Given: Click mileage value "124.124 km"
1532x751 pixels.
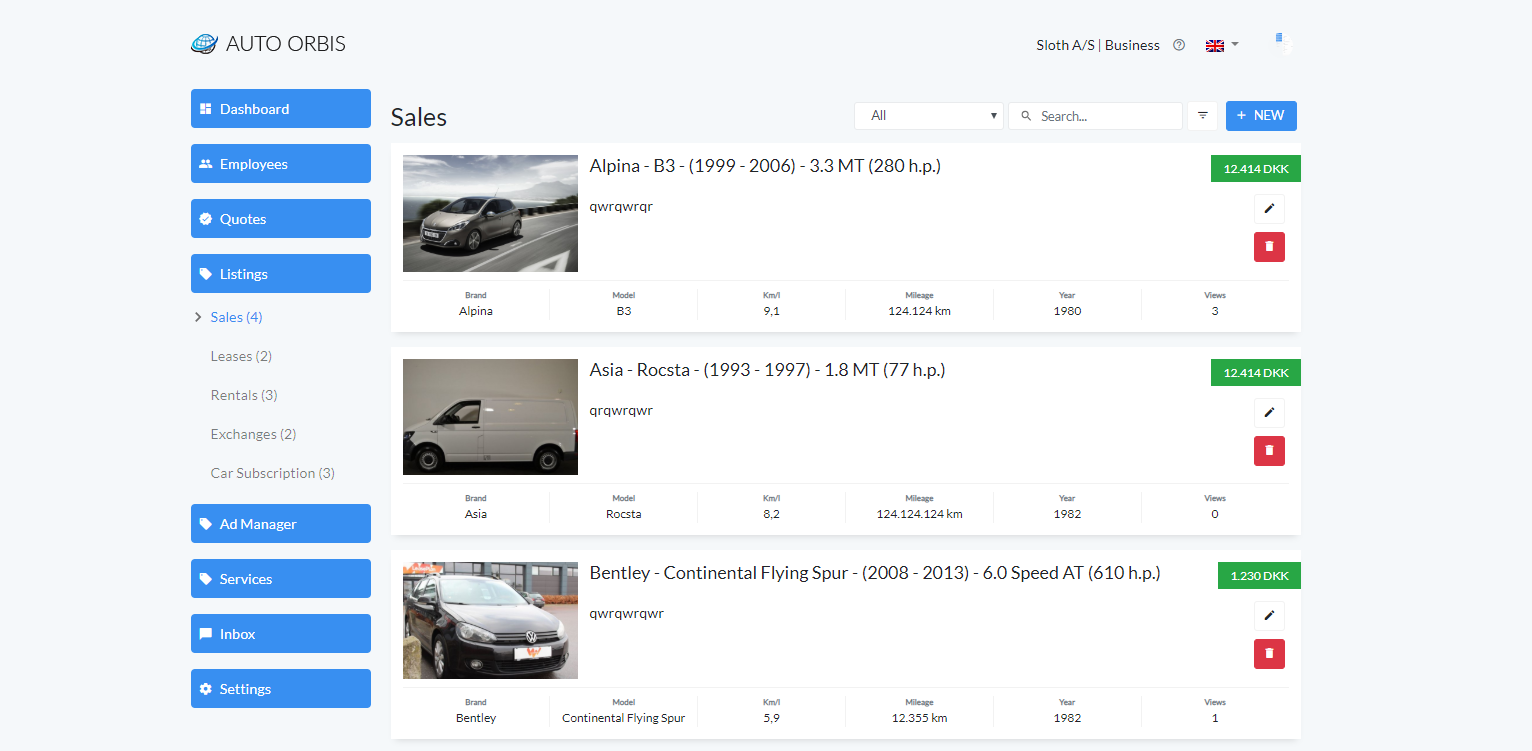Looking at the screenshot, I should pos(919,311).
